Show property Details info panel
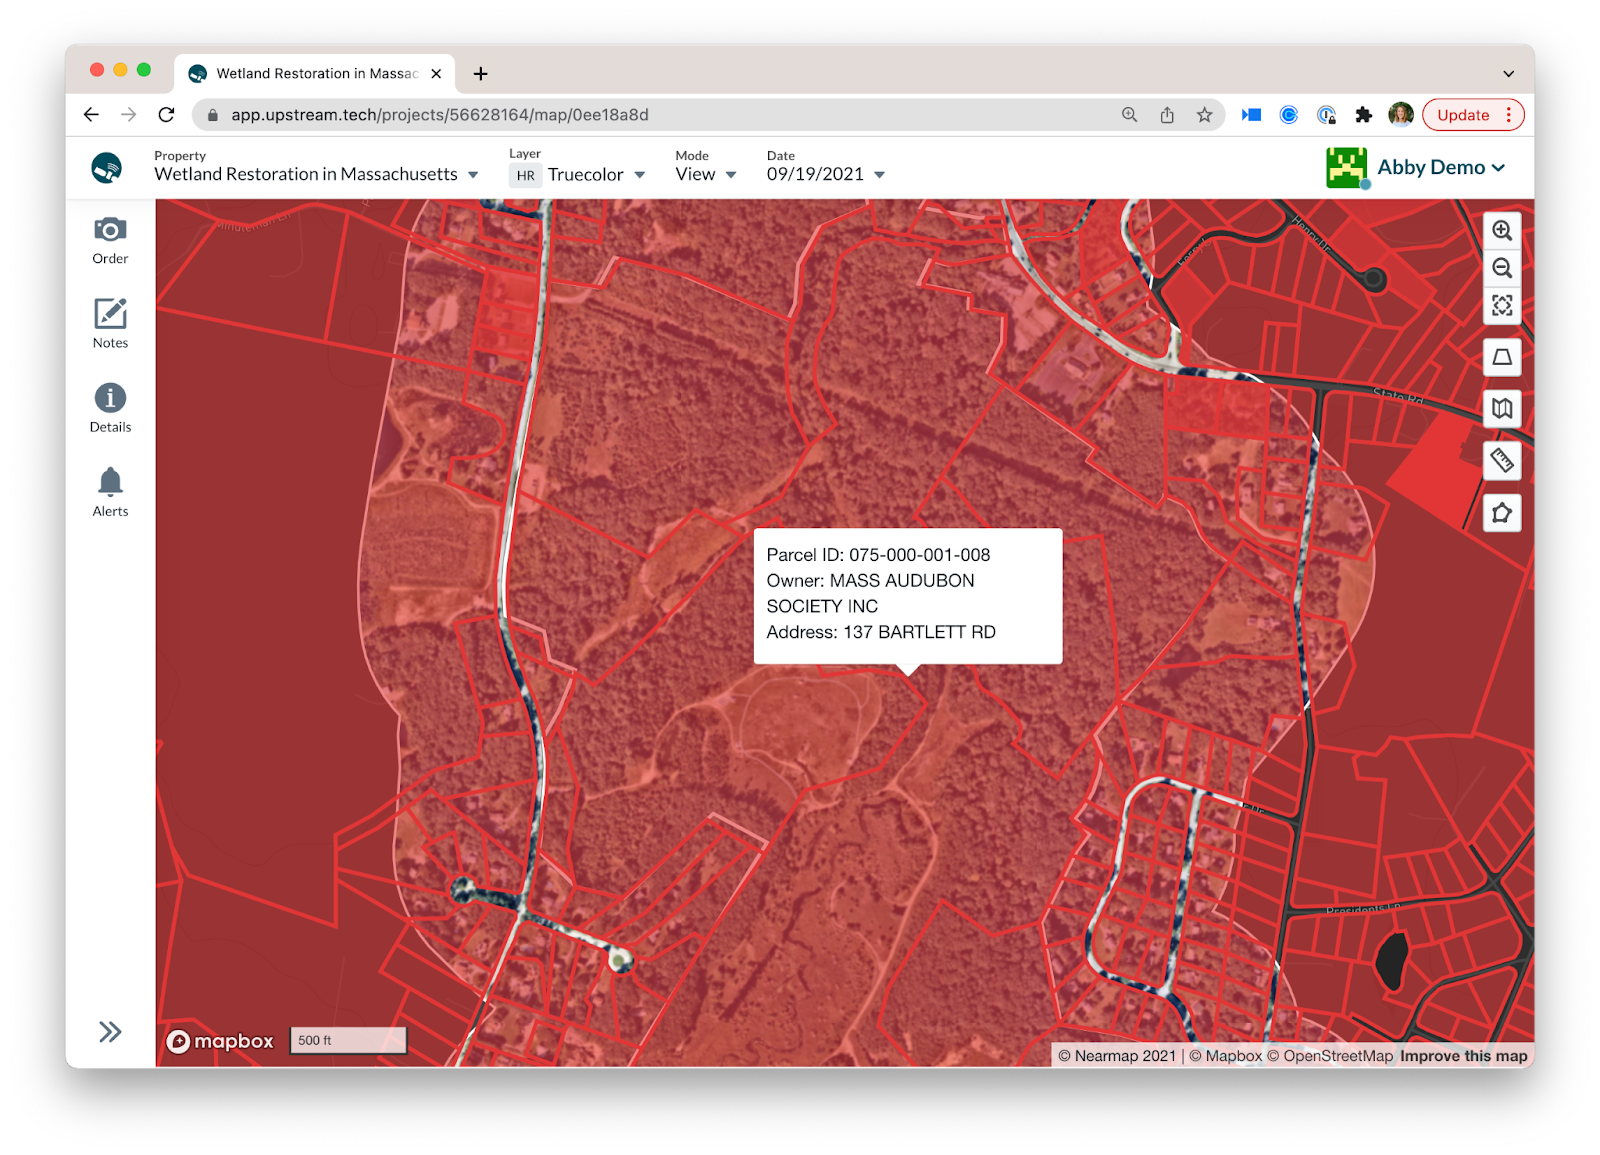Screen dimensions: 1600x1155 [x=110, y=408]
